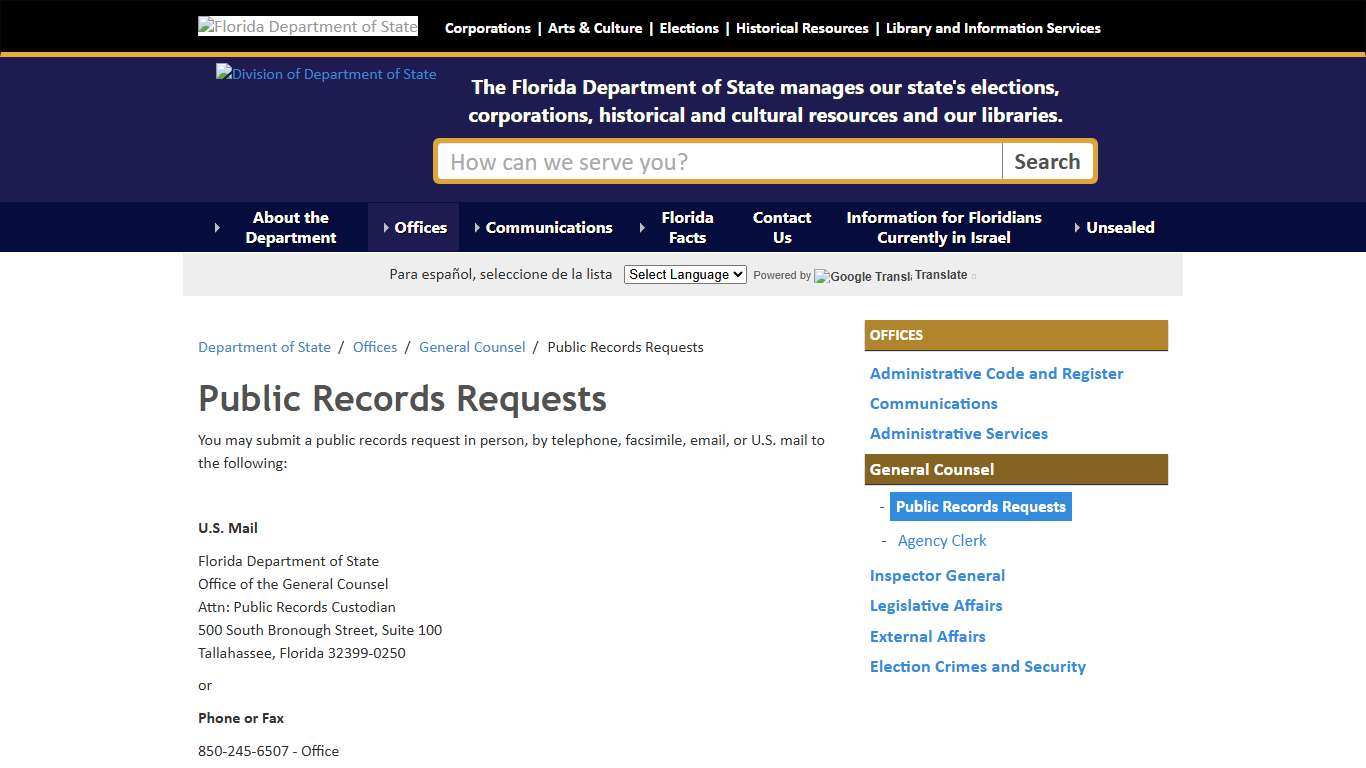Image resolution: width=1366 pixels, height=768 pixels.
Task: Select the Elections menu item
Action: coord(688,28)
